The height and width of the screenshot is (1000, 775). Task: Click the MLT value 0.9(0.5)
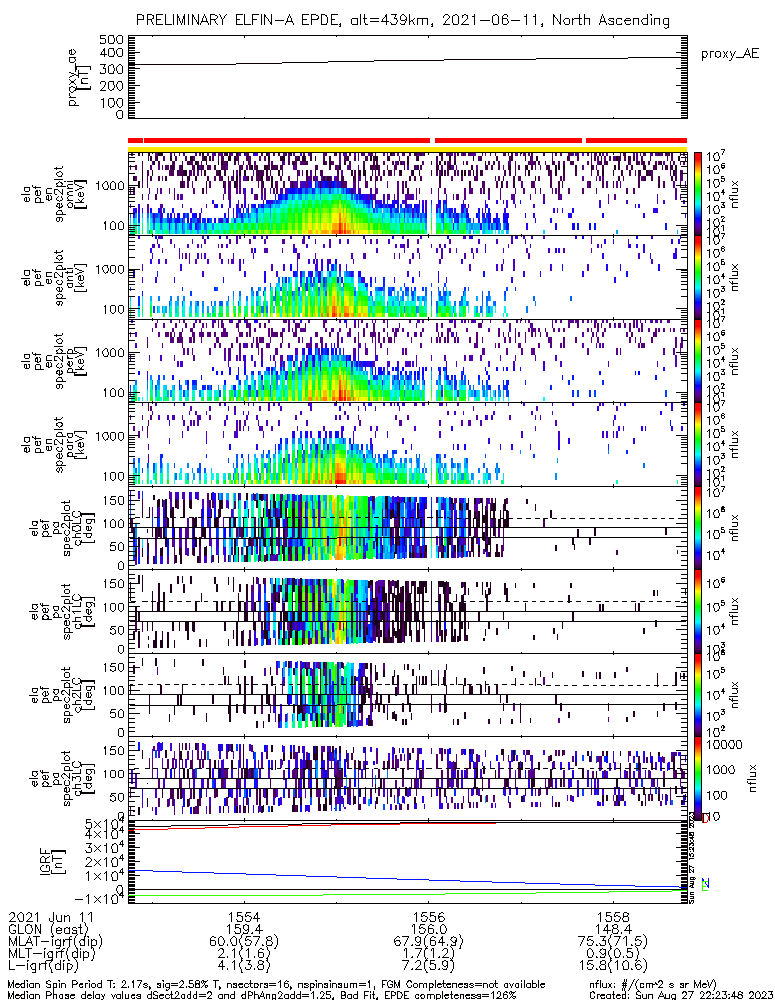614,953
